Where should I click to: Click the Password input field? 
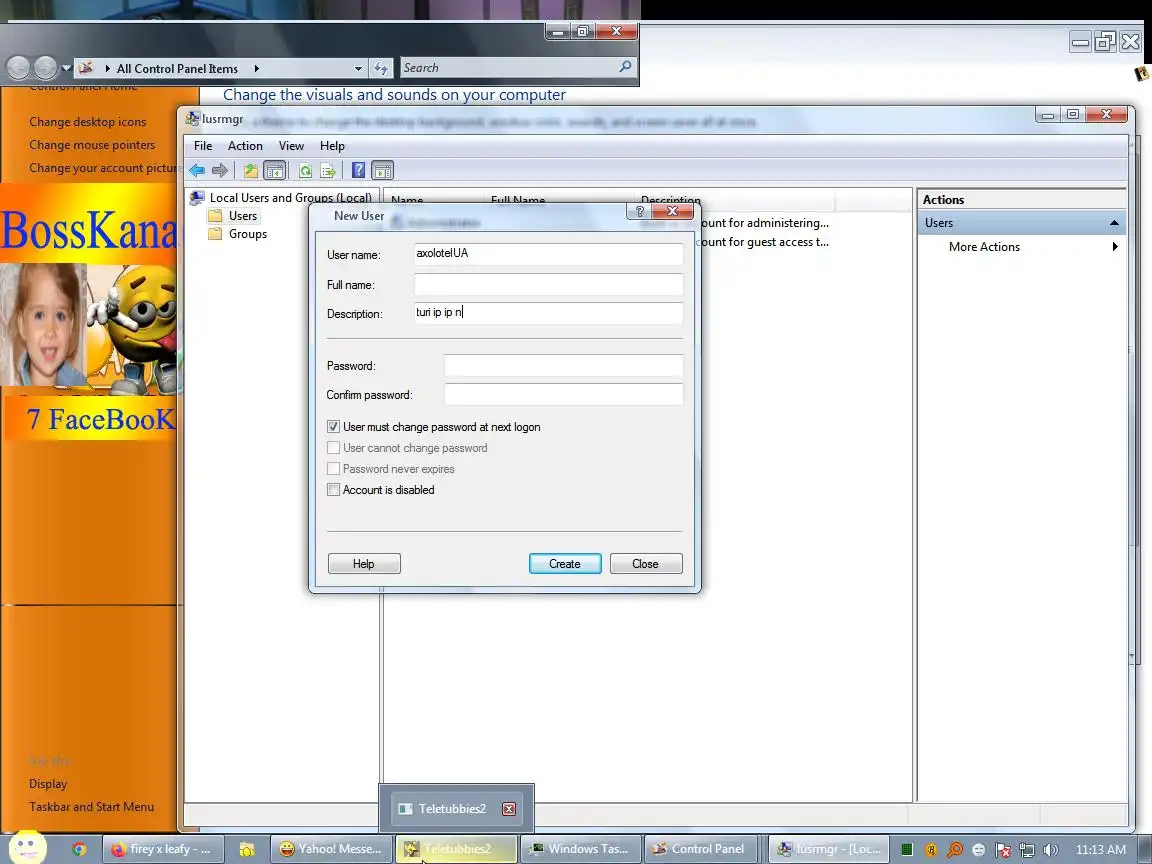pyautogui.click(x=563, y=365)
